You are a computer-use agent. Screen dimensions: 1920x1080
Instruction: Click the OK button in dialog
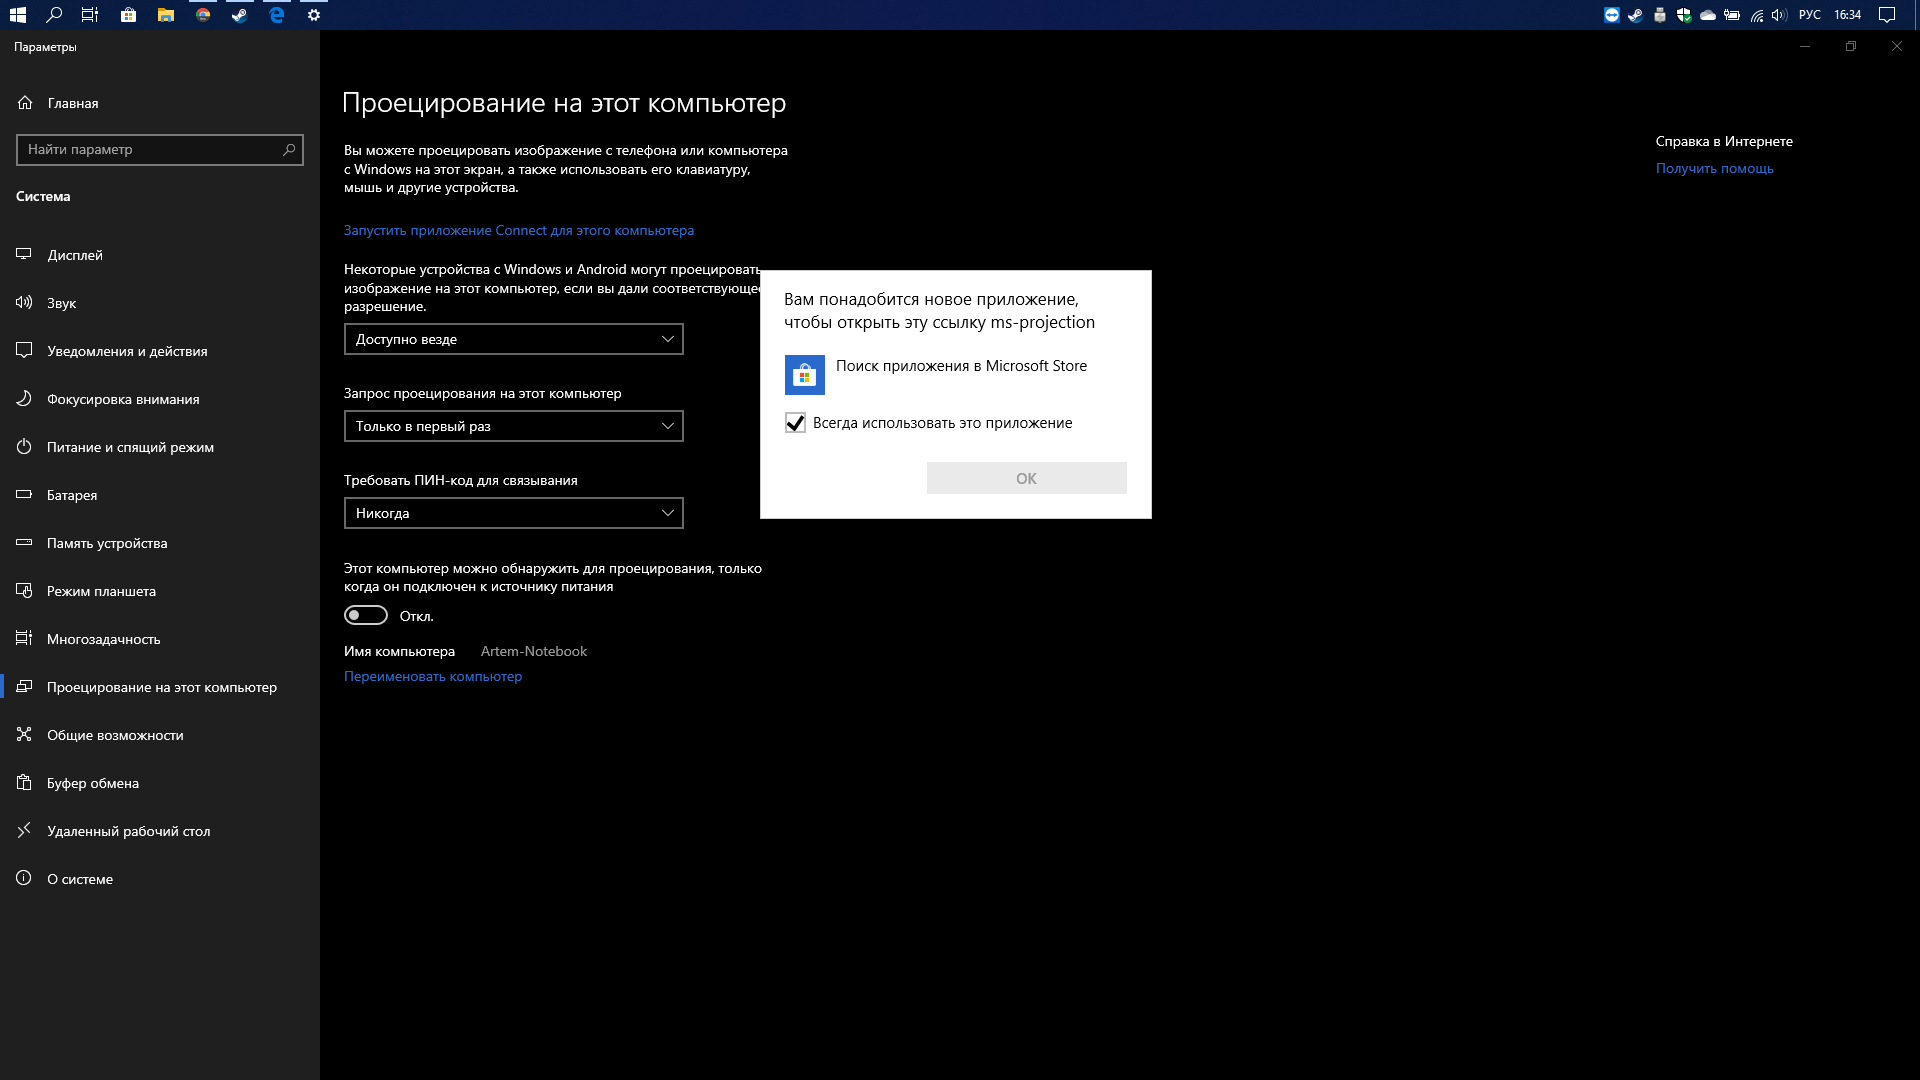click(1026, 477)
